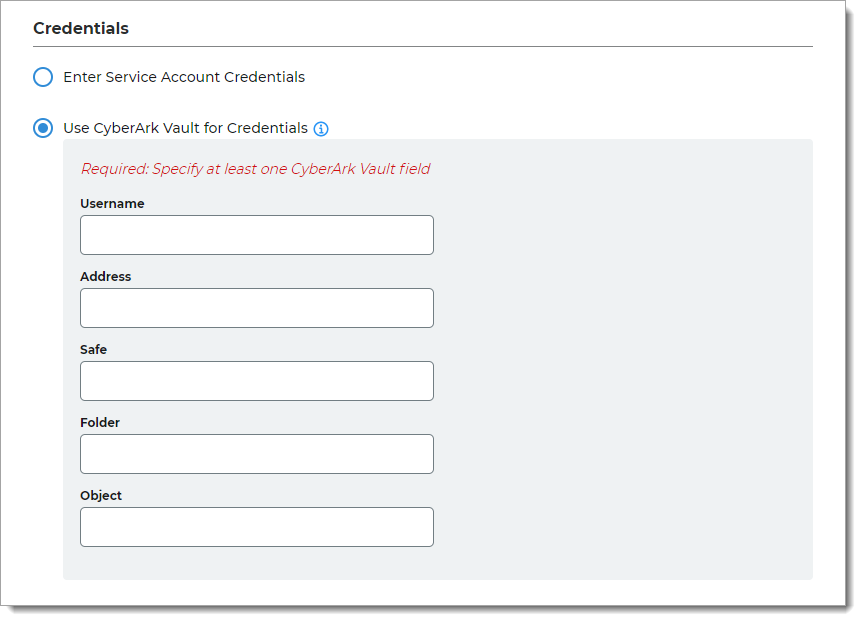861x621 pixels.
Task: Activate the Folder text box
Action: coord(257,454)
